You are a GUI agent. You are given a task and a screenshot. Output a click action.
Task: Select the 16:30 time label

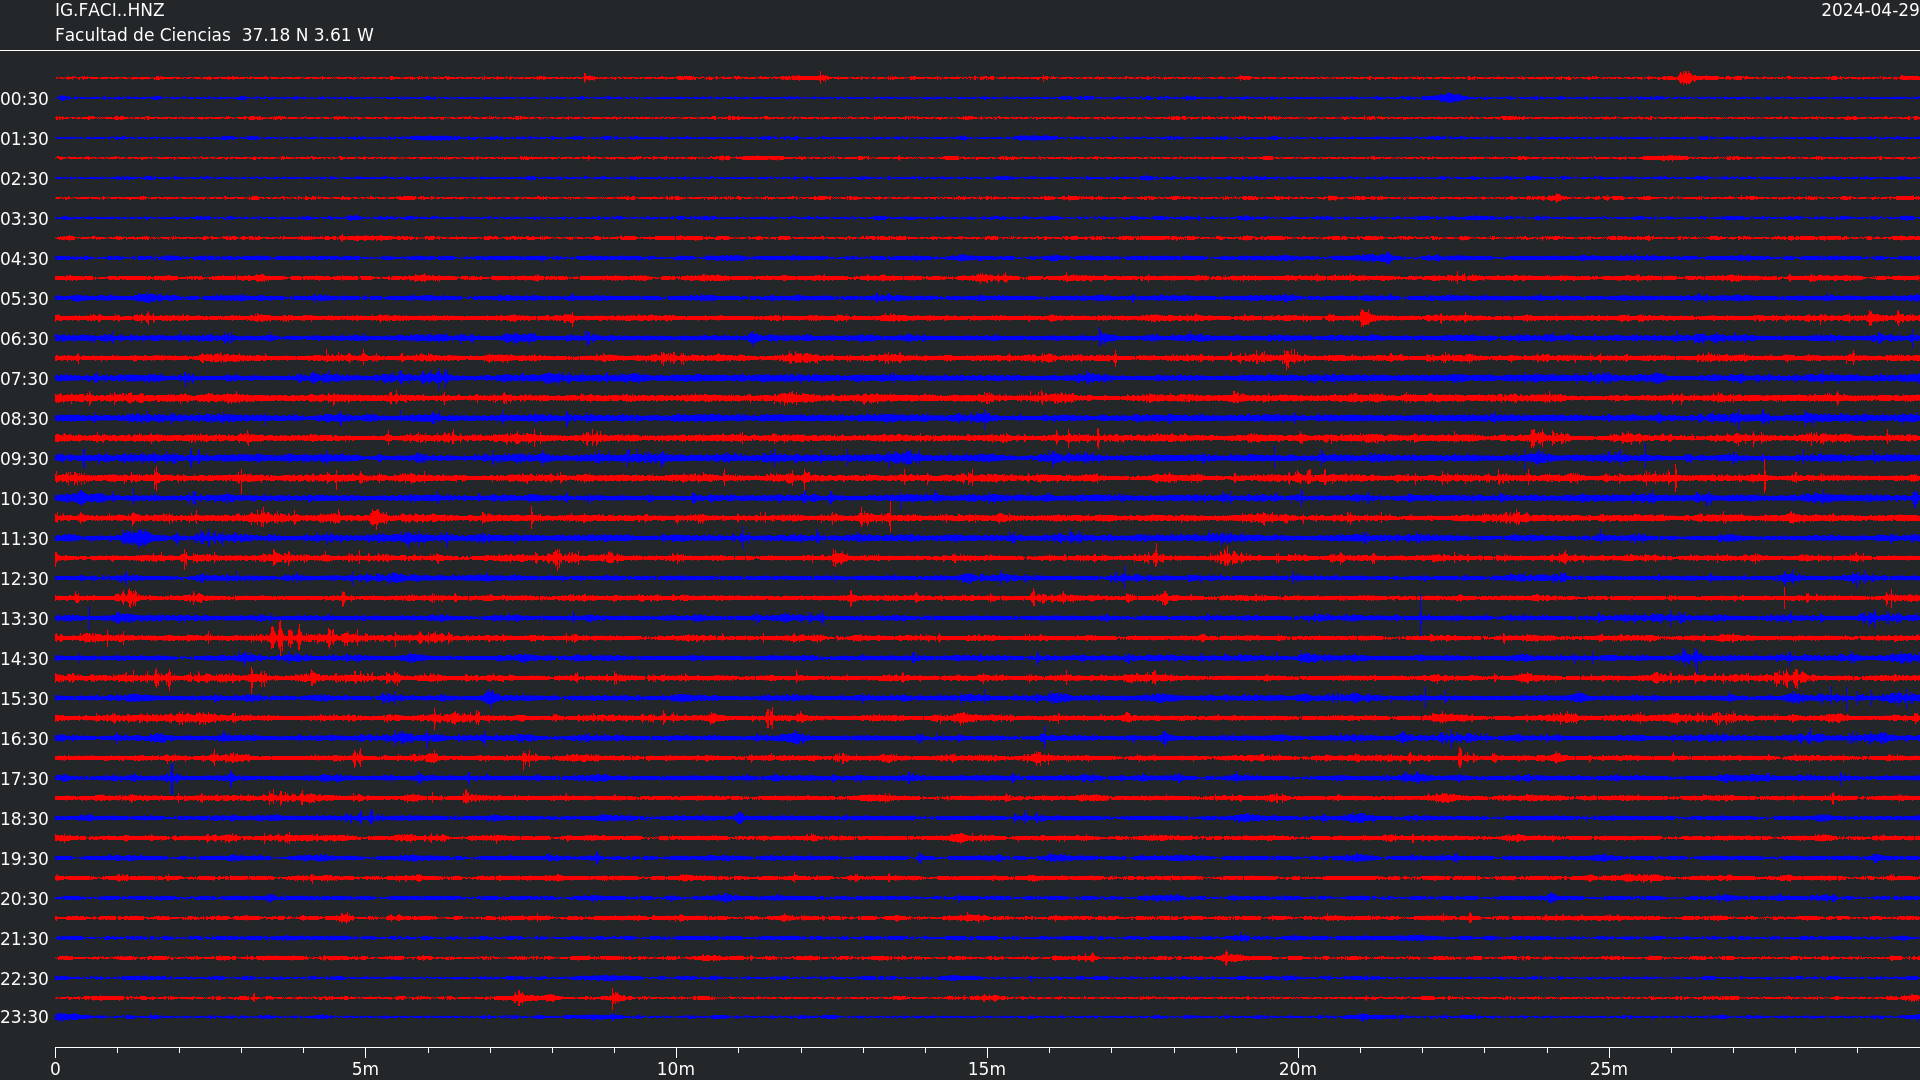(25, 739)
